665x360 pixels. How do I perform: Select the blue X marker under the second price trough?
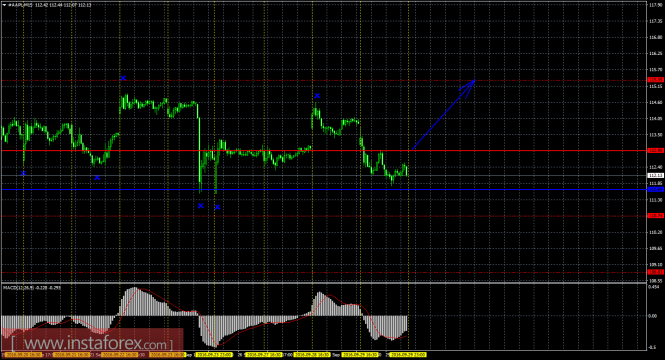pos(97,178)
